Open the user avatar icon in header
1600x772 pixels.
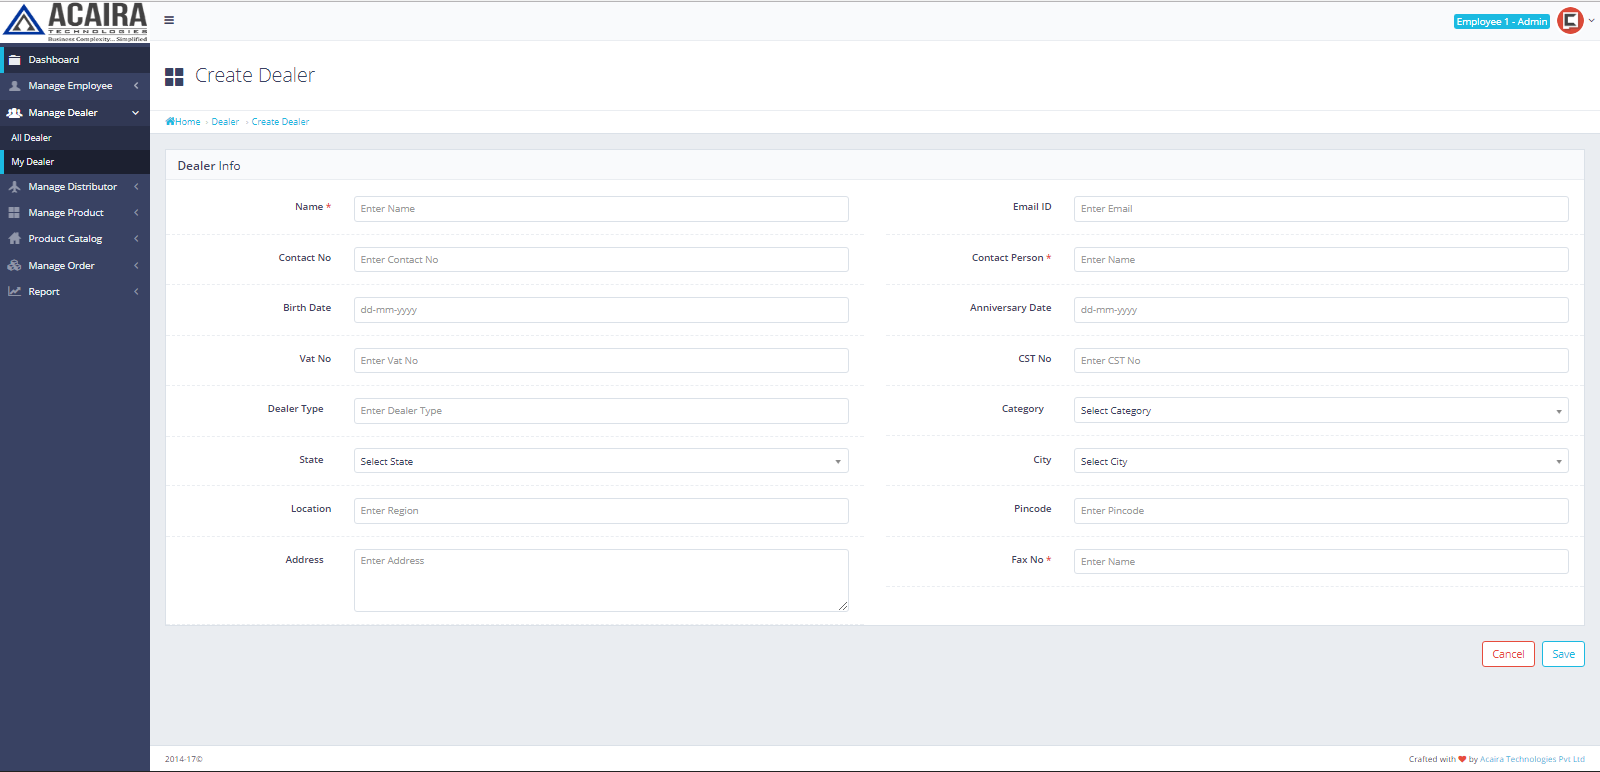point(1570,21)
